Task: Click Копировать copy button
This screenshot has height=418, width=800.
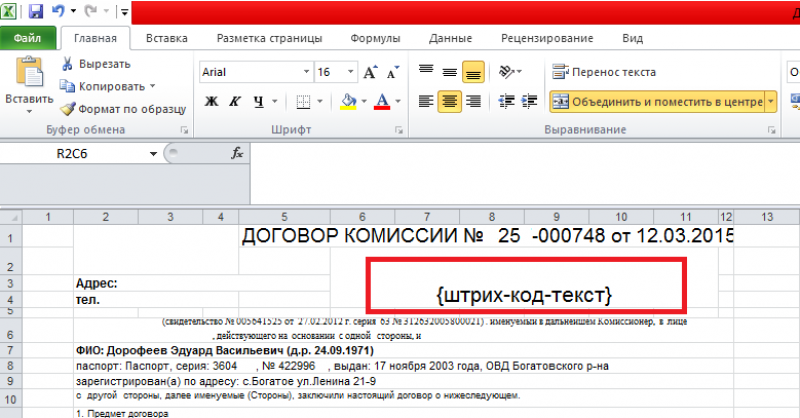Action: [x=102, y=86]
